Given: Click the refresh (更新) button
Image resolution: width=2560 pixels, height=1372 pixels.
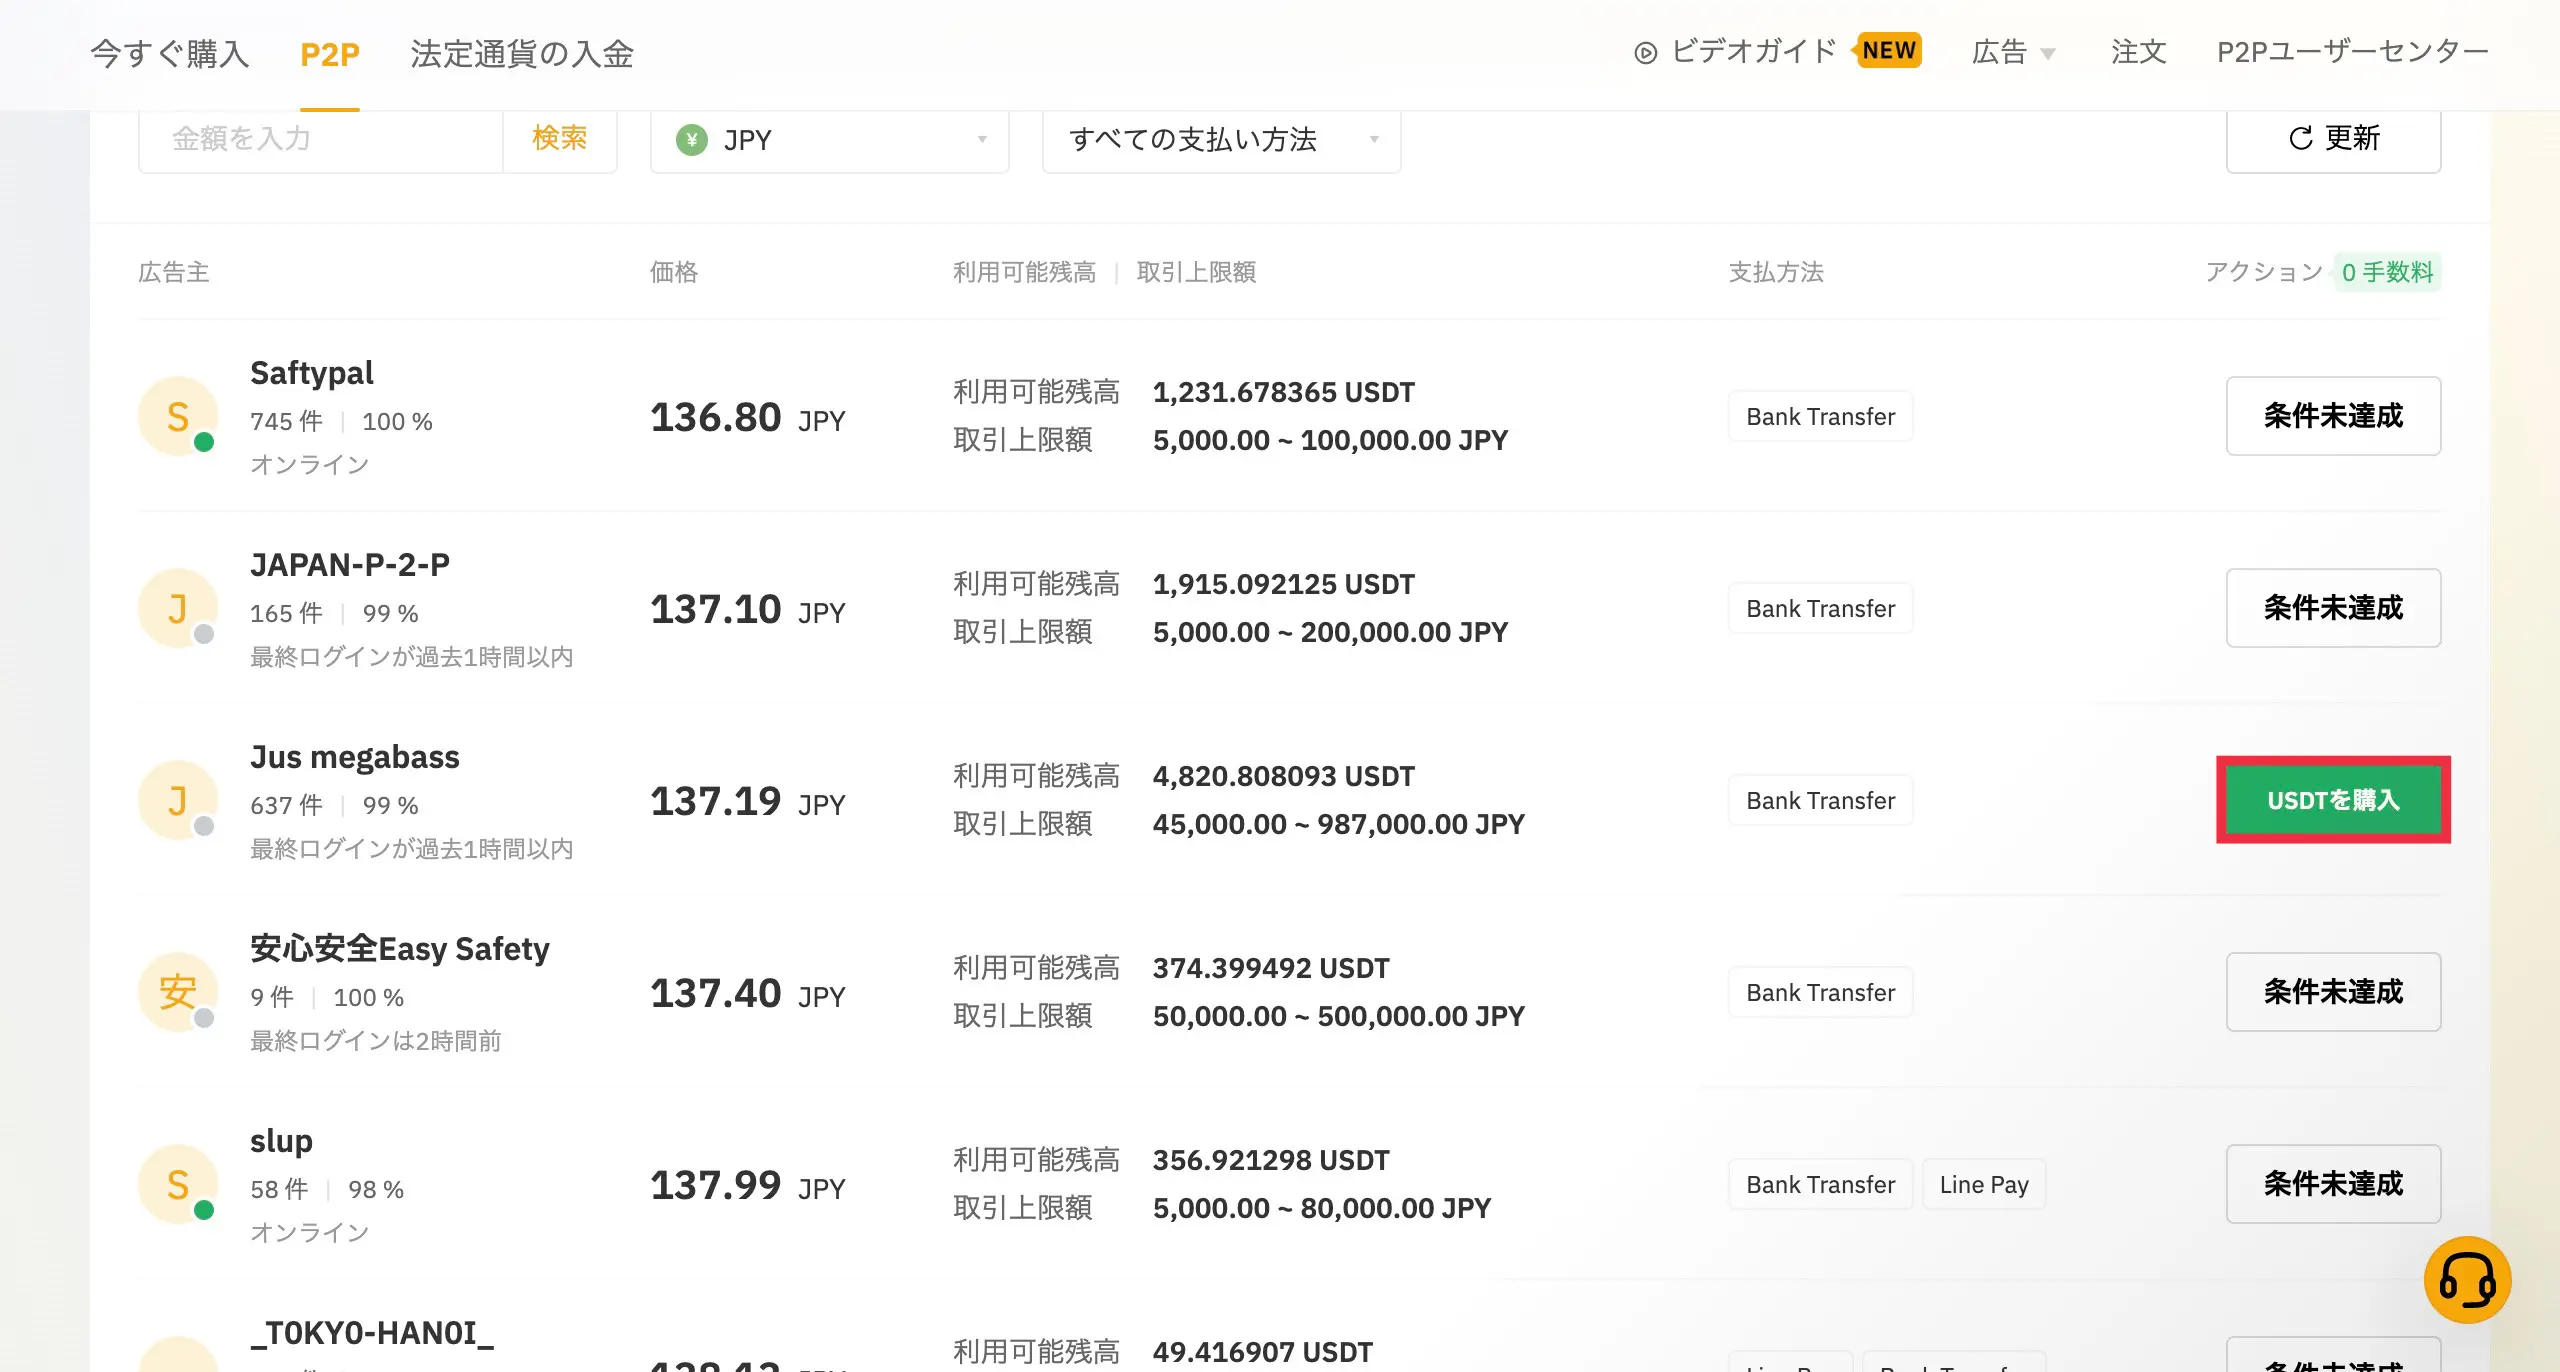Looking at the screenshot, I should point(2332,138).
